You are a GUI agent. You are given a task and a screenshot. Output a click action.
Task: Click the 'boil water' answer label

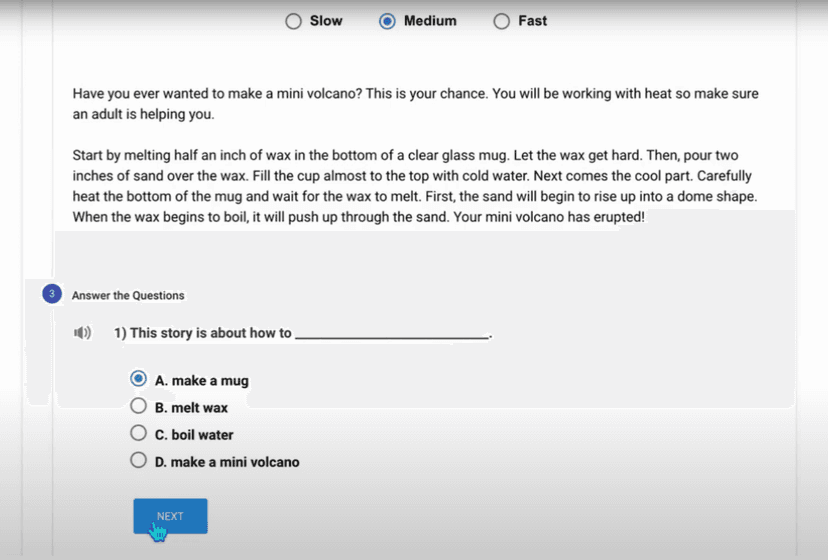click(x=202, y=435)
